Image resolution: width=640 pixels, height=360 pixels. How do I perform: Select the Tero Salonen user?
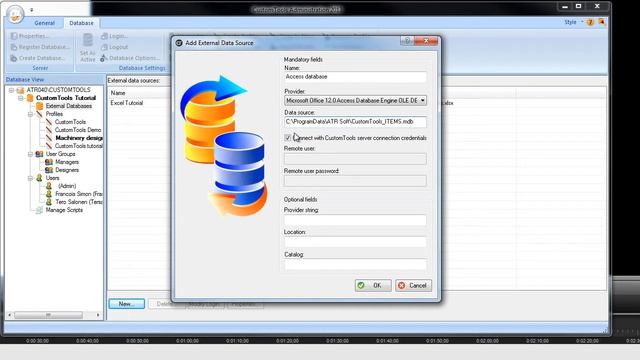pyautogui.click(x=79, y=202)
